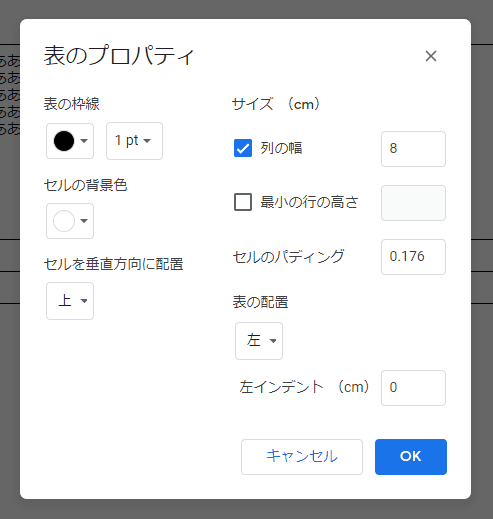This screenshot has width=493, height=519.
Task: Open the 1 pt border width dropdown
Action: [x=134, y=141]
